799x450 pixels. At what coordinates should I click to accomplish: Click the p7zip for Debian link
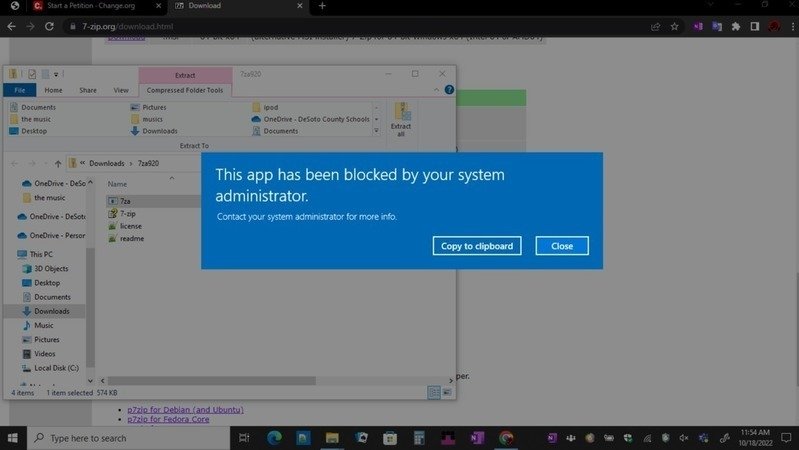pos(185,409)
